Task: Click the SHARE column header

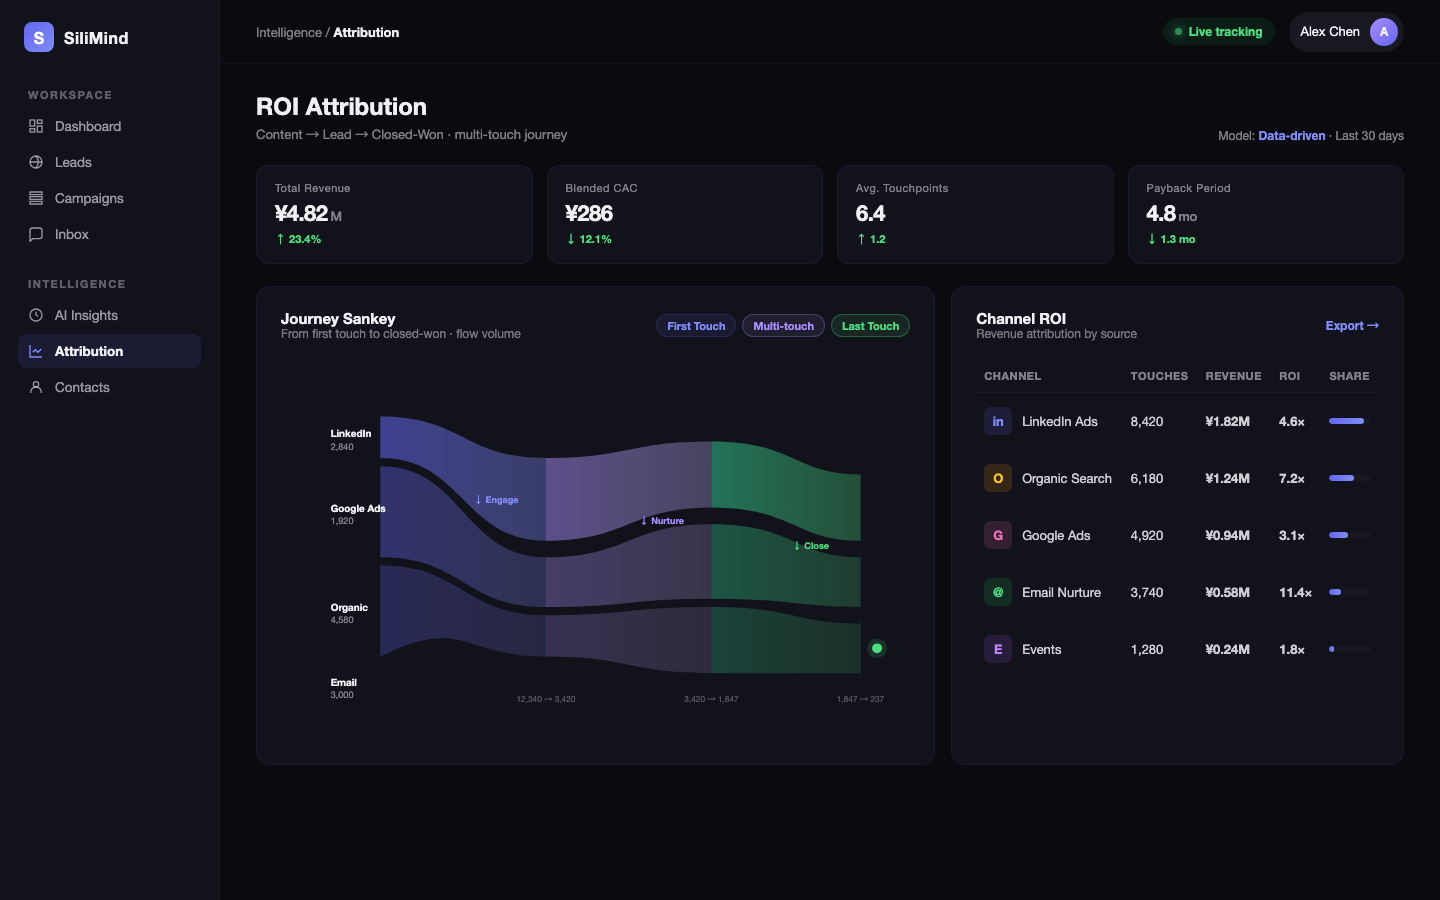Action: 1349,376
